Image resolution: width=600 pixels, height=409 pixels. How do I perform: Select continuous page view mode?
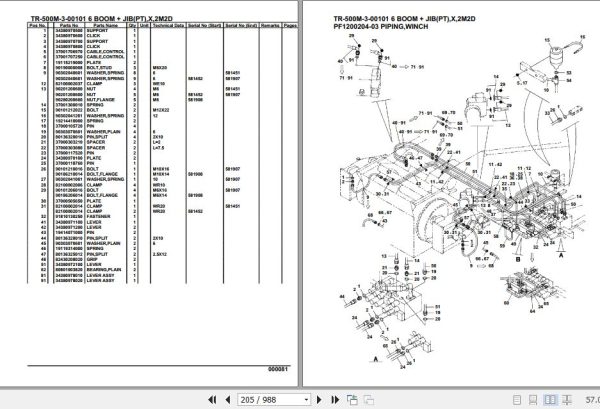click(533, 400)
